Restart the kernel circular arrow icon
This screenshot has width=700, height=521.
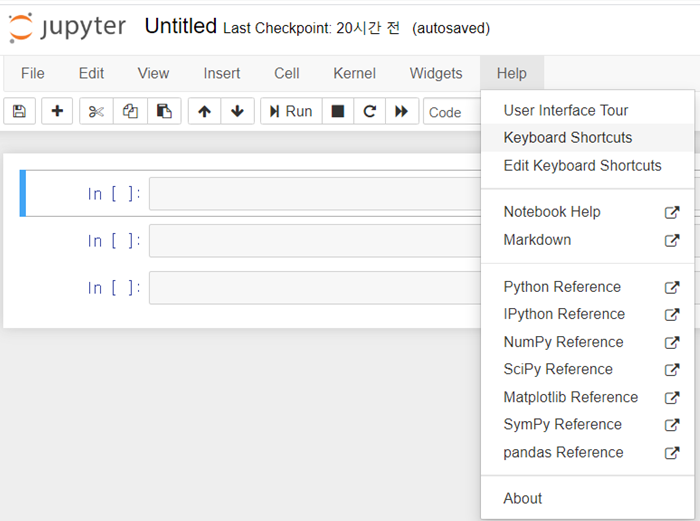coord(370,111)
